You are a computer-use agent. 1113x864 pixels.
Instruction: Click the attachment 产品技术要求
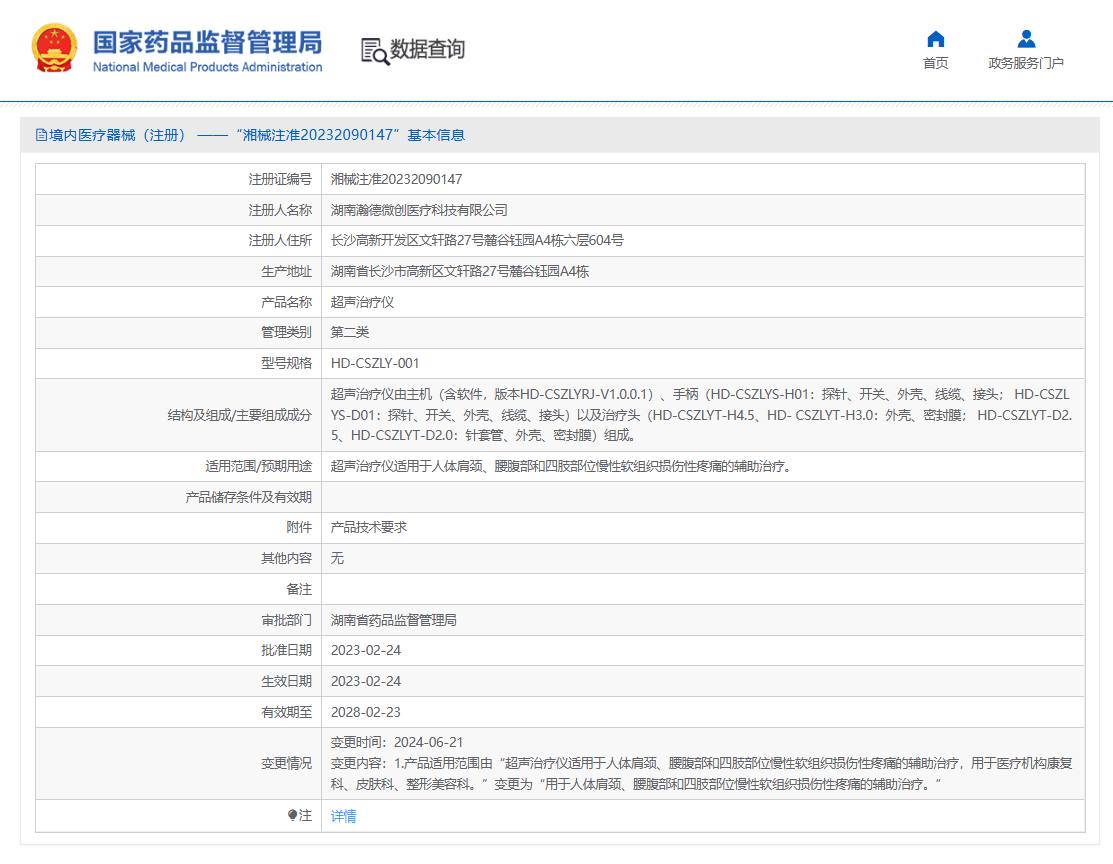[x=368, y=527]
